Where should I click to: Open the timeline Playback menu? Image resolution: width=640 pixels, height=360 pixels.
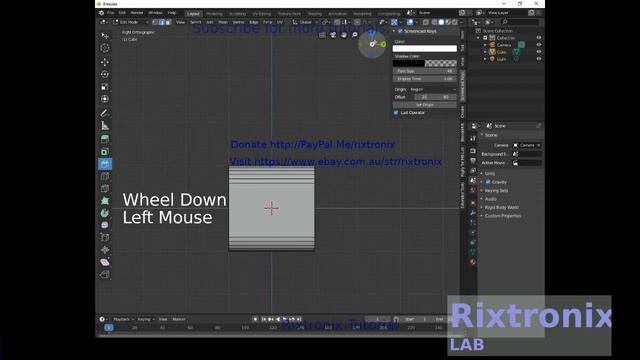coord(122,319)
